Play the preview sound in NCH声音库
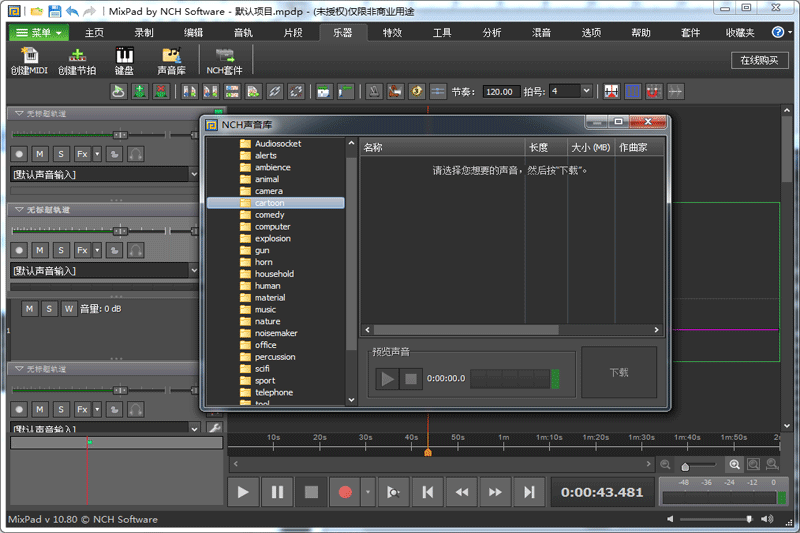 pyautogui.click(x=387, y=378)
